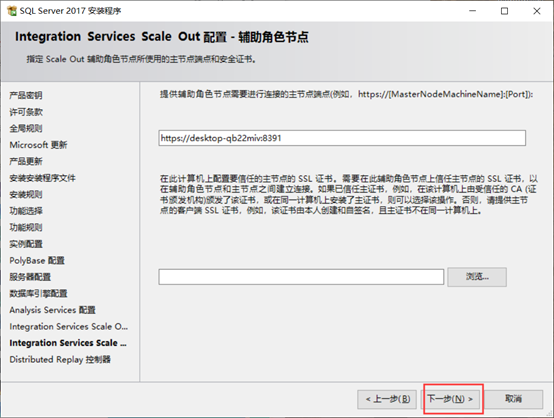554x418 pixels.
Task: Click the empty SSL certificate path field
Action: tap(301, 277)
